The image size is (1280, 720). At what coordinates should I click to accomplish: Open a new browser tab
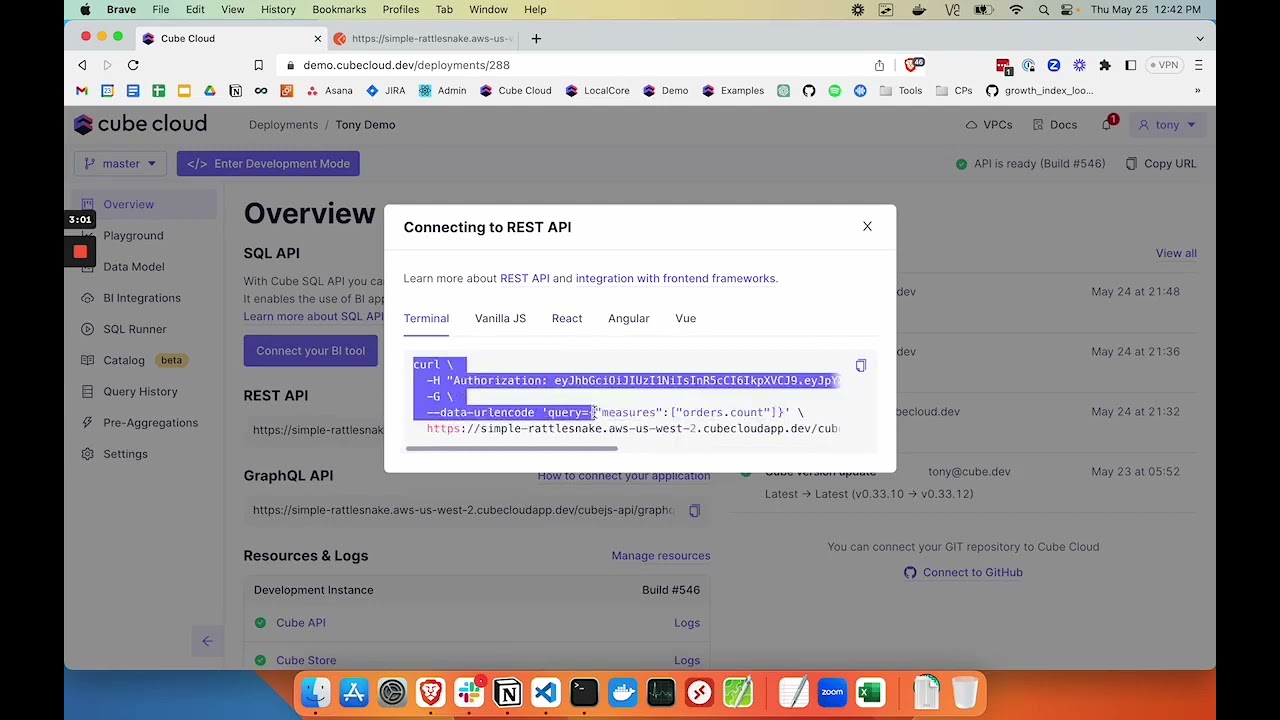click(536, 39)
